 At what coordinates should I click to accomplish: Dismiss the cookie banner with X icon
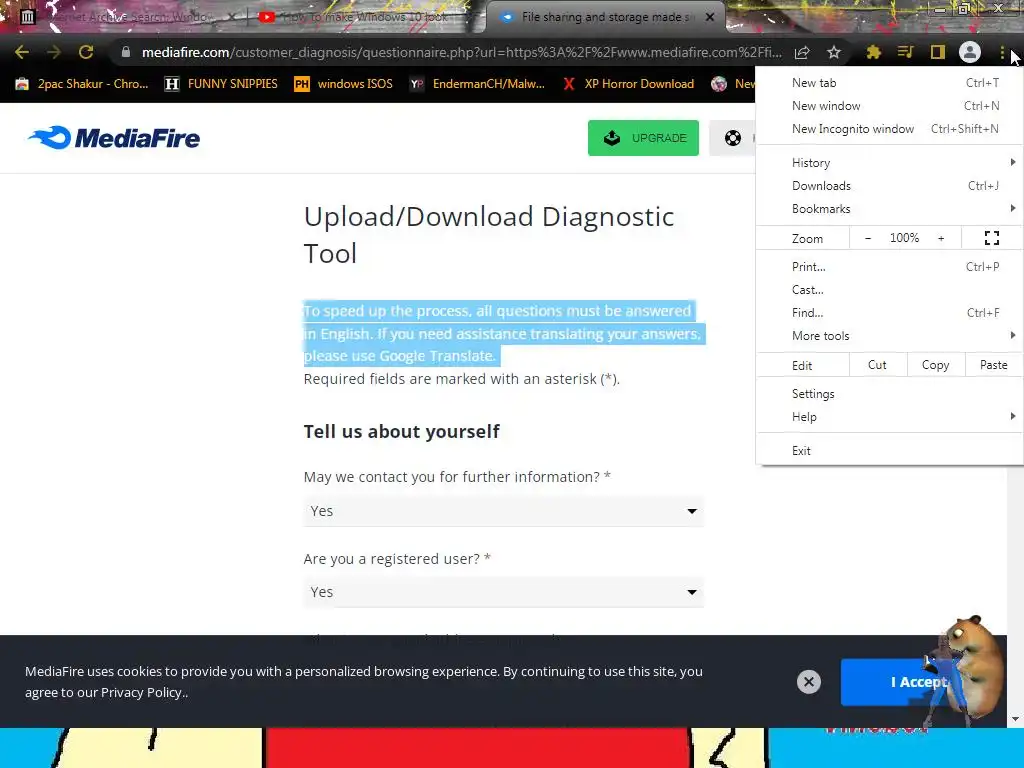click(808, 682)
